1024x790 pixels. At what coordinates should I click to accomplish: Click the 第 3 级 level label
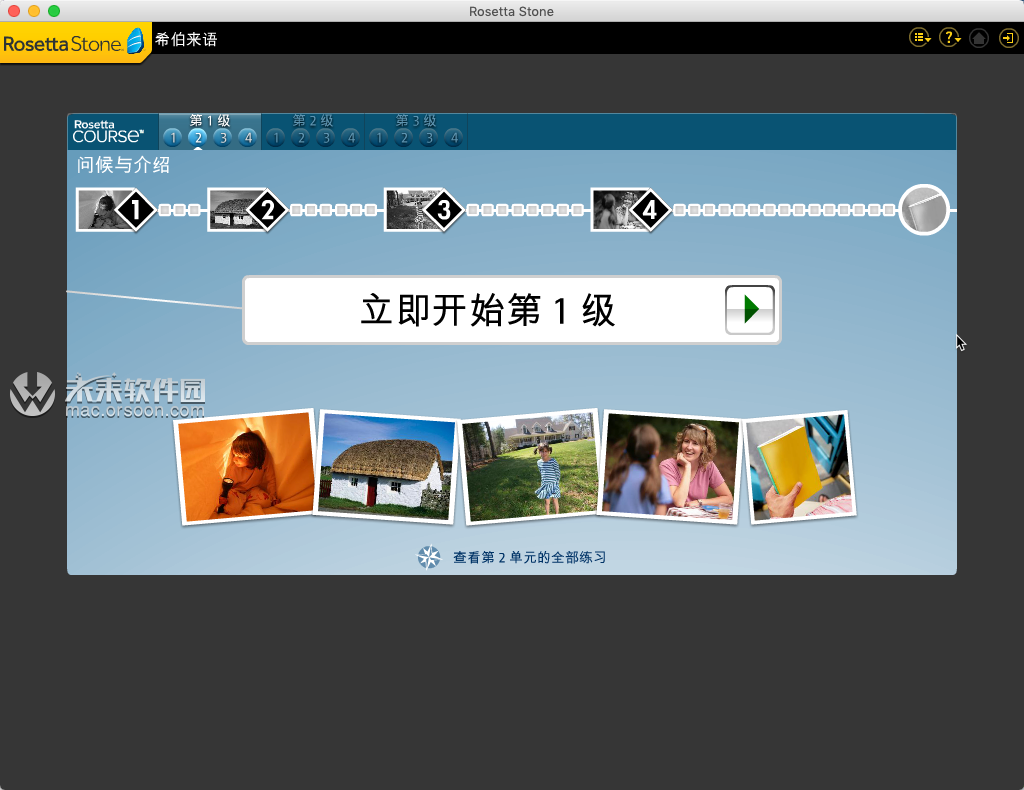(x=416, y=120)
